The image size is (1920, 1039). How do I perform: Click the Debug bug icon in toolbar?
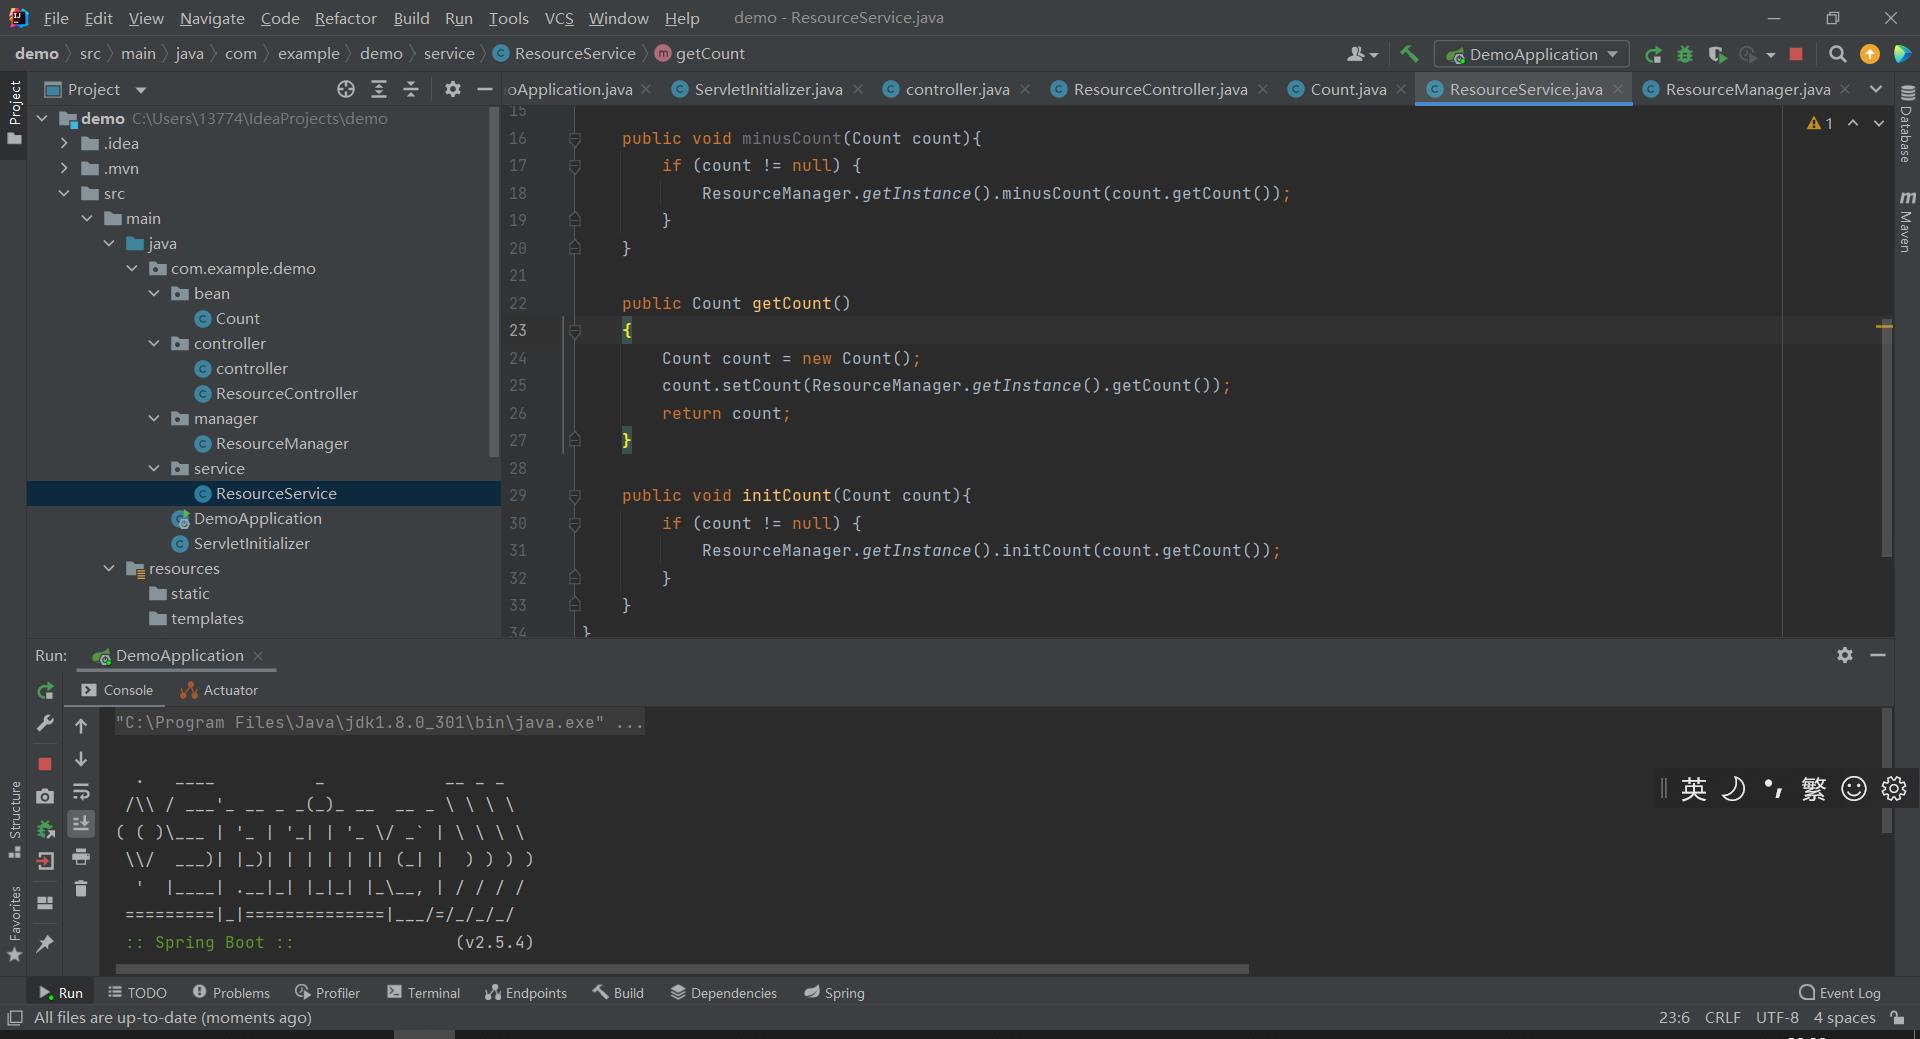1685,54
